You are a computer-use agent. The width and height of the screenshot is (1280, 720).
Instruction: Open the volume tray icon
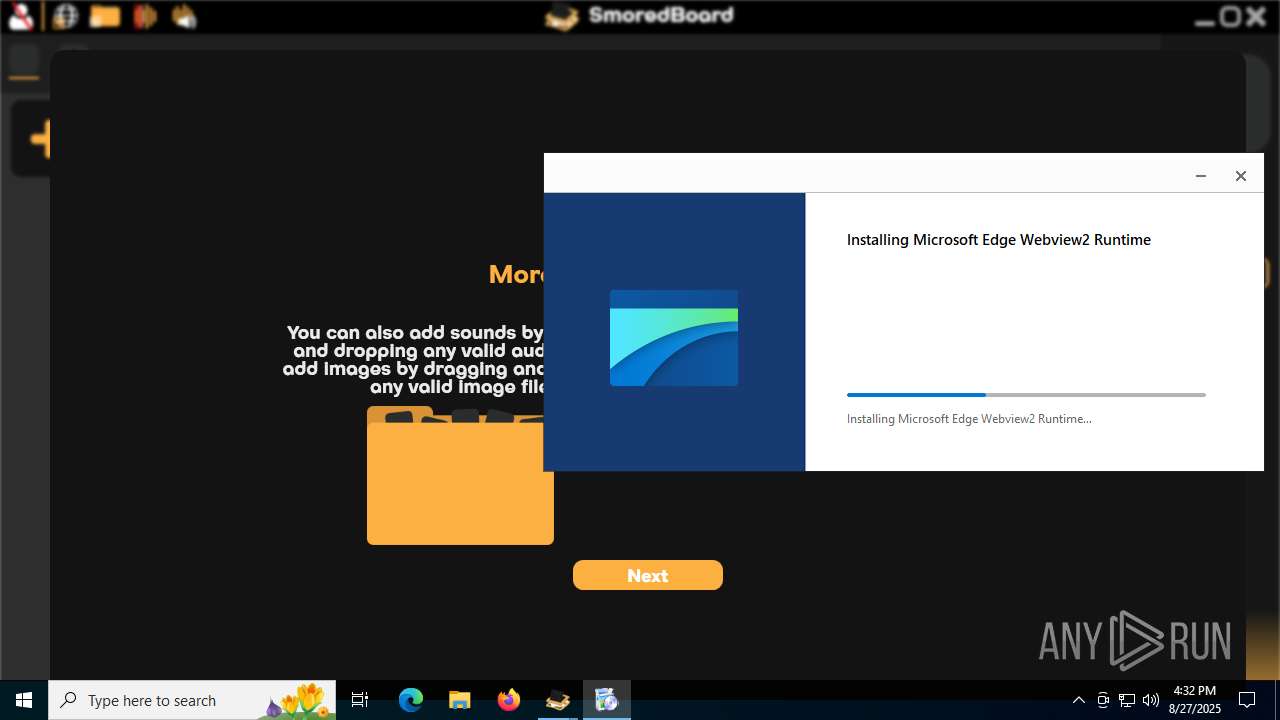tap(1151, 700)
